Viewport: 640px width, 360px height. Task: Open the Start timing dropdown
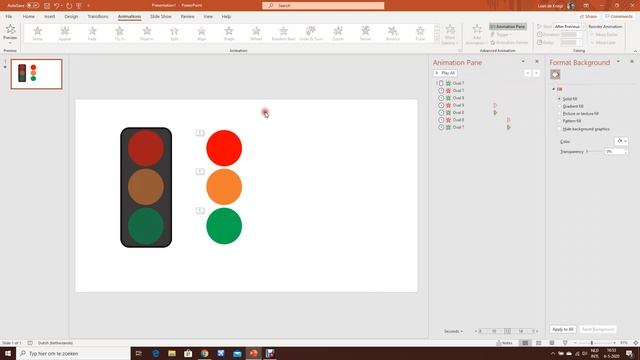point(568,27)
